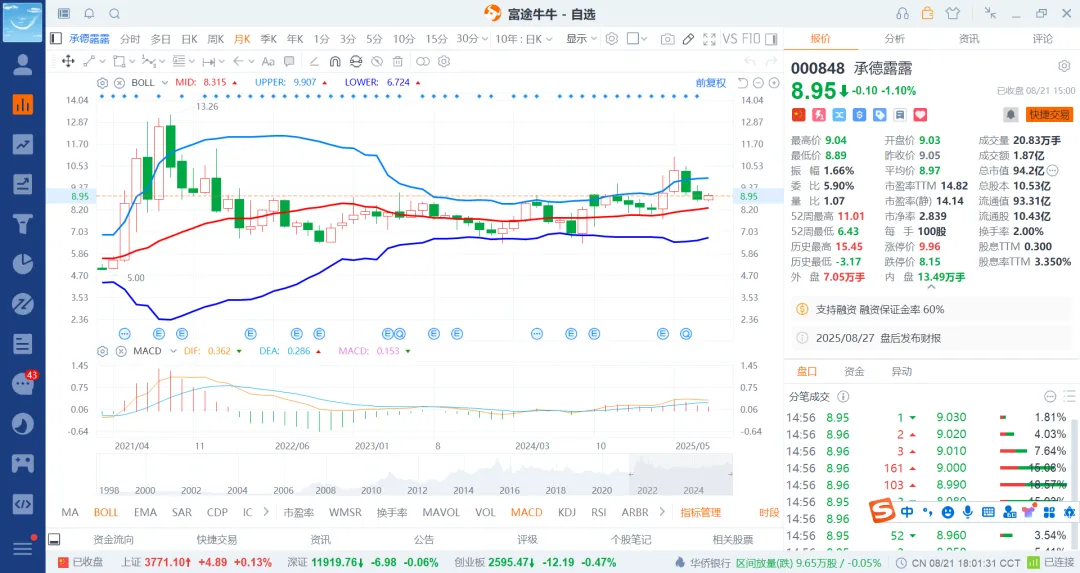Image resolution: width=1080 pixels, height=573 pixels.
Task: Take a chart screenshot with camera icon
Action: coord(667,39)
